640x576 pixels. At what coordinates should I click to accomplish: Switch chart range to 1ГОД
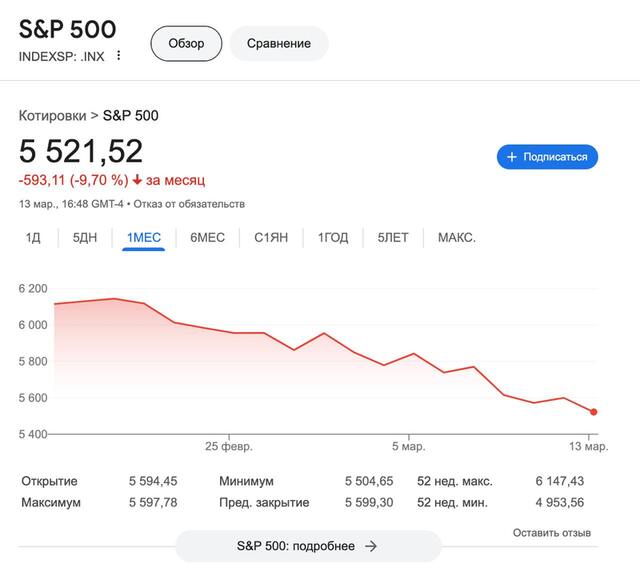(x=333, y=238)
